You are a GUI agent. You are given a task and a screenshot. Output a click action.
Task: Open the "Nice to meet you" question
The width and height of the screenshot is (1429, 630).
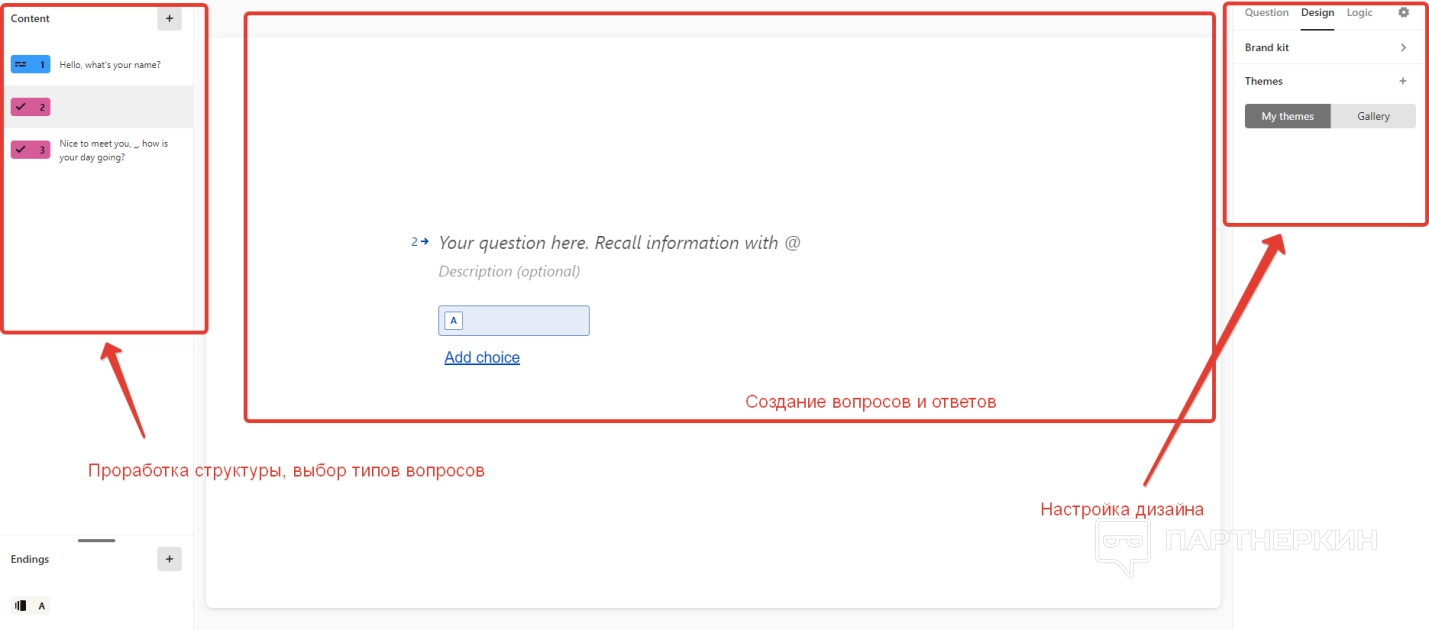pyautogui.click(x=113, y=150)
